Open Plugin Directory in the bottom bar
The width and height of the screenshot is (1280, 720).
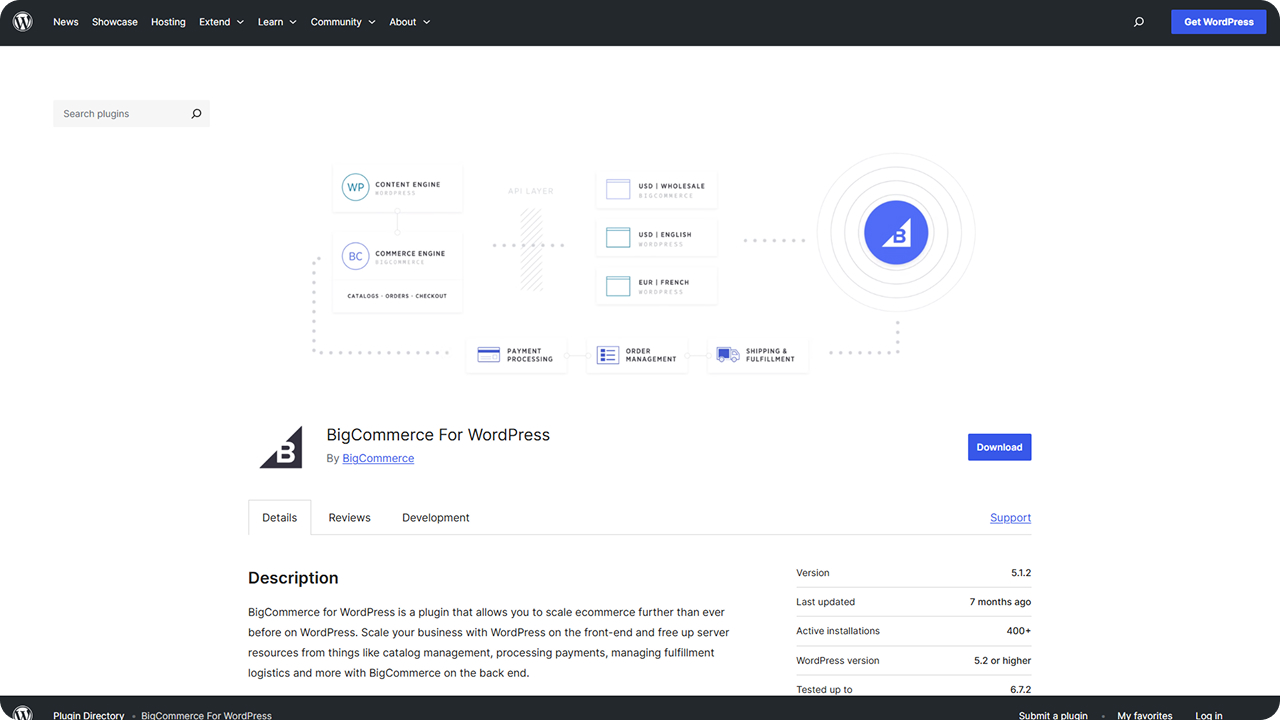click(x=89, y=715)
